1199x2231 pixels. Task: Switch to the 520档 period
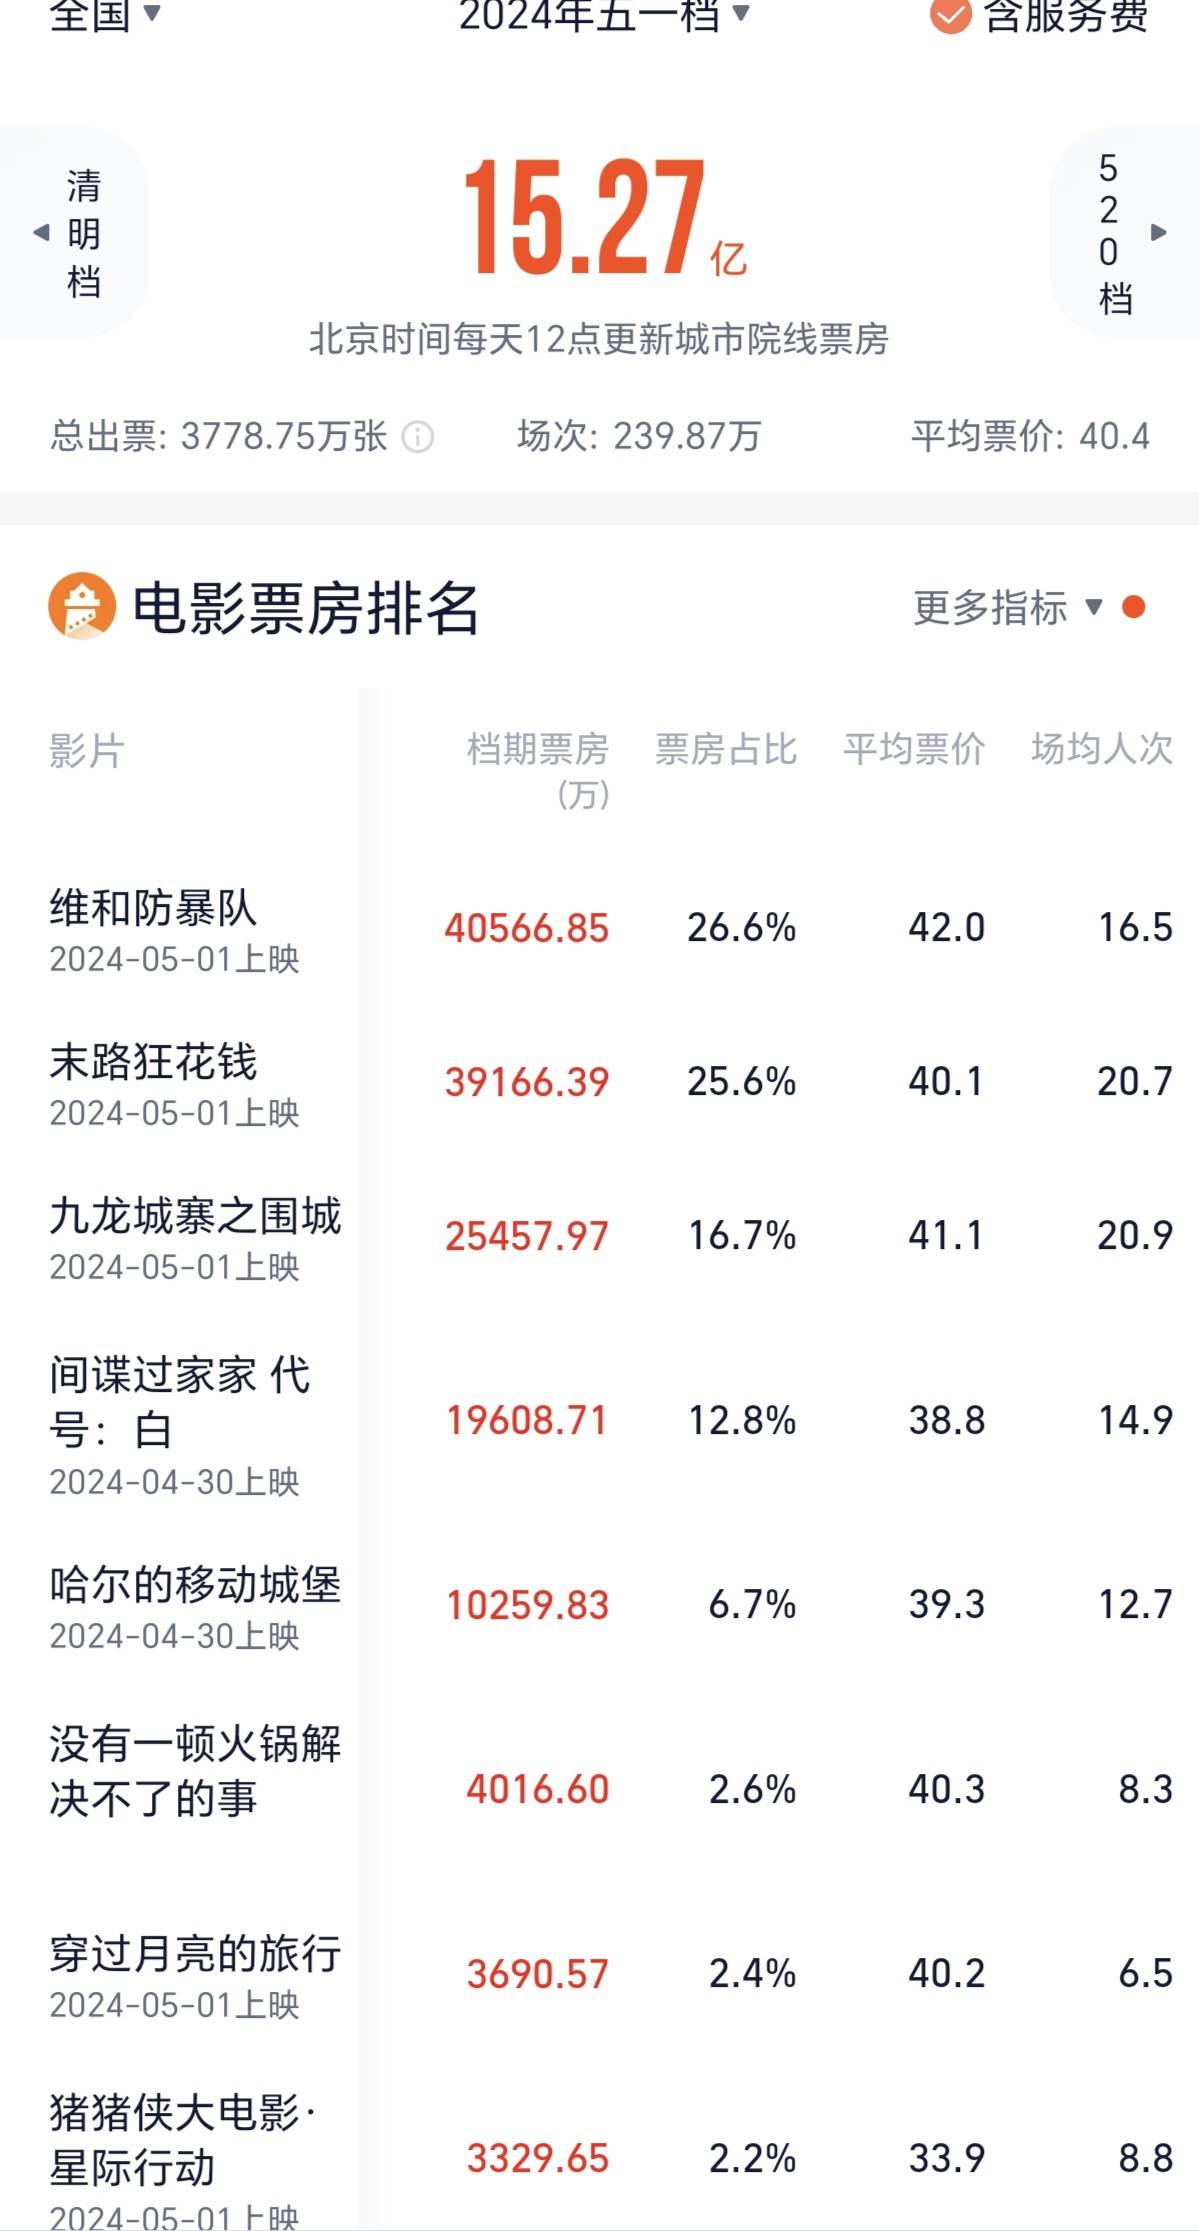click(1108, 233)
